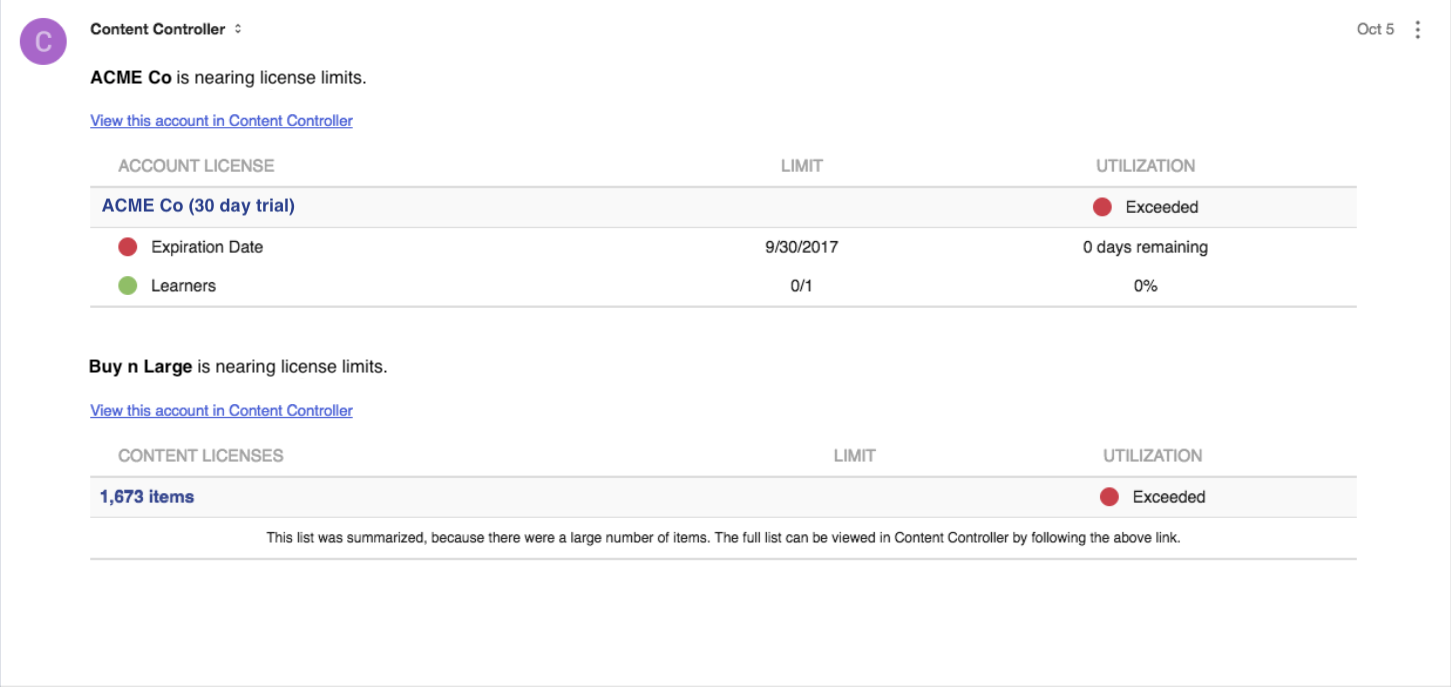Click the green dot beside Learners
1451x687 pixels.
pos(128,286)
